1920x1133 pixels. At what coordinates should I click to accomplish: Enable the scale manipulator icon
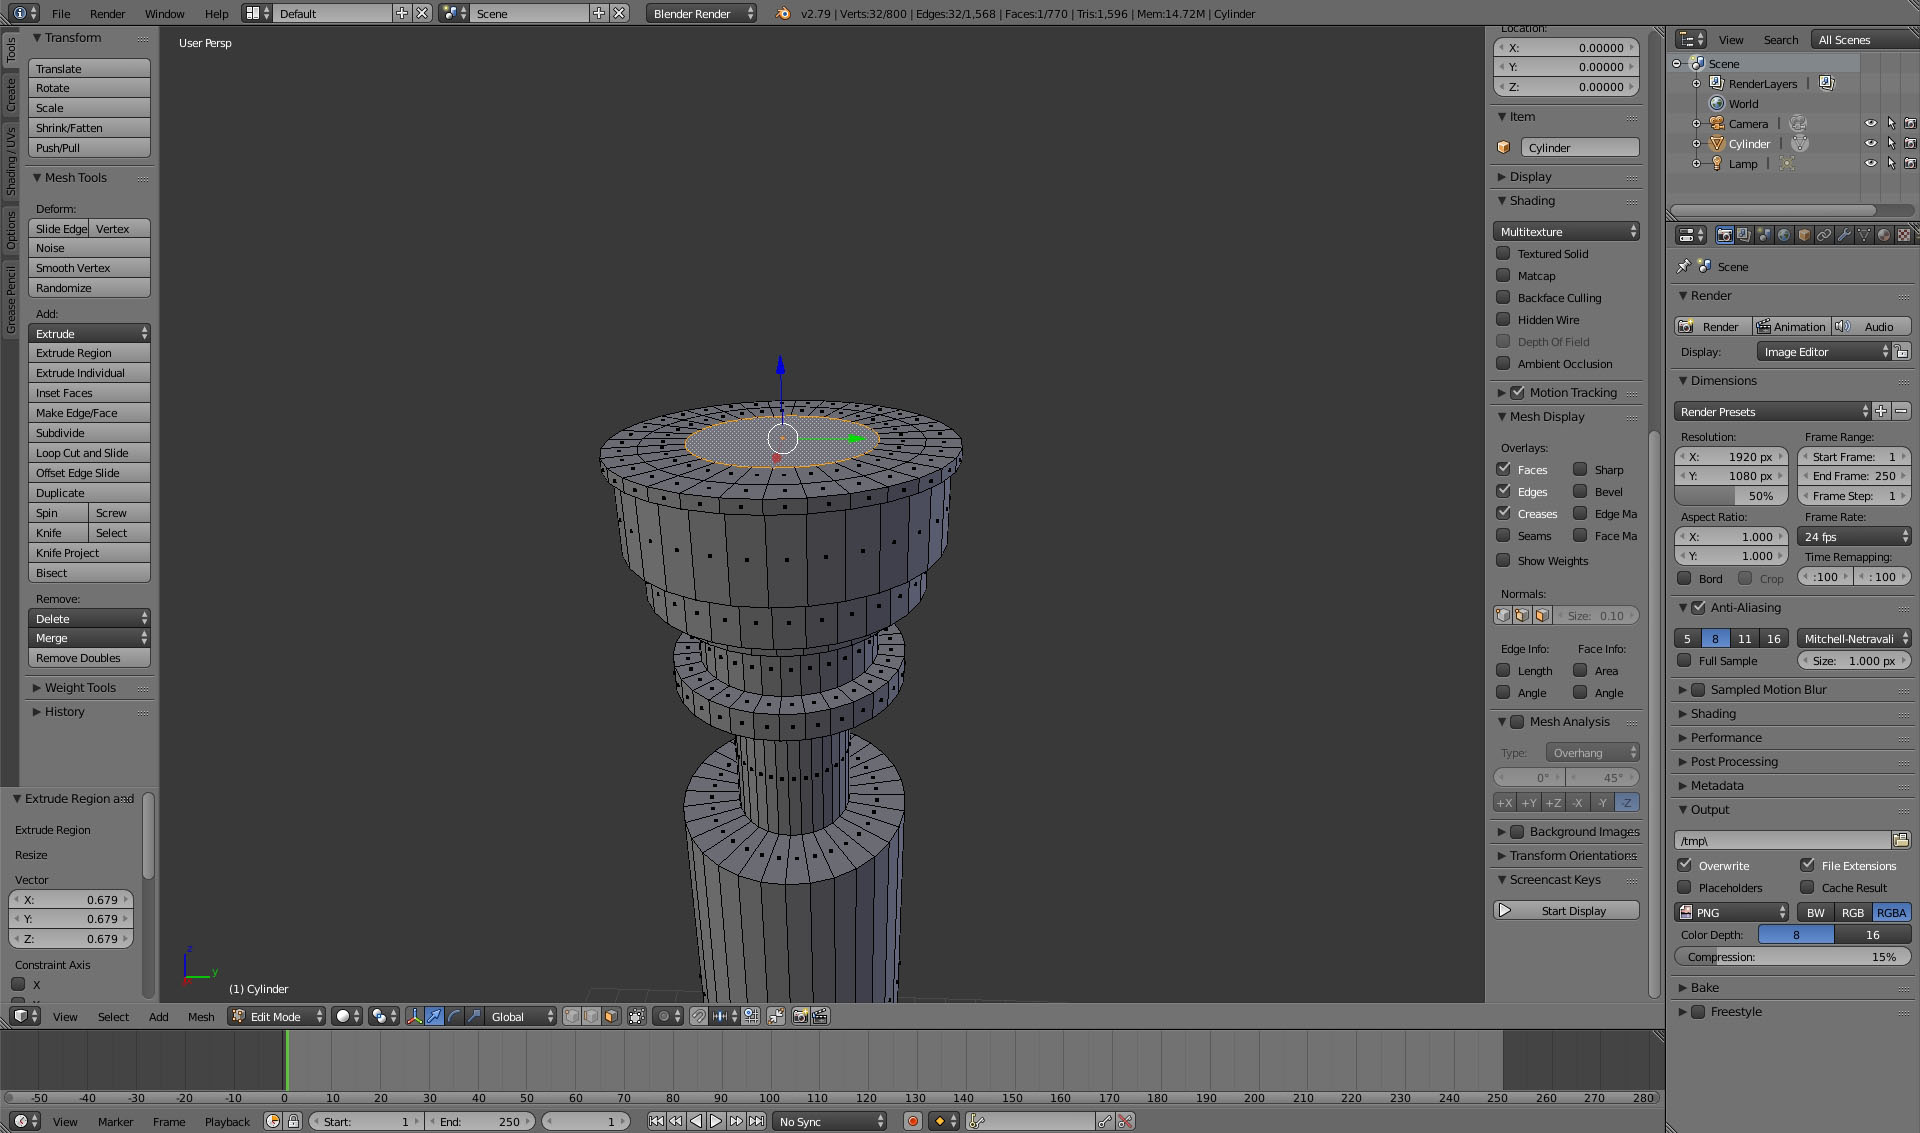point(474,1016)
